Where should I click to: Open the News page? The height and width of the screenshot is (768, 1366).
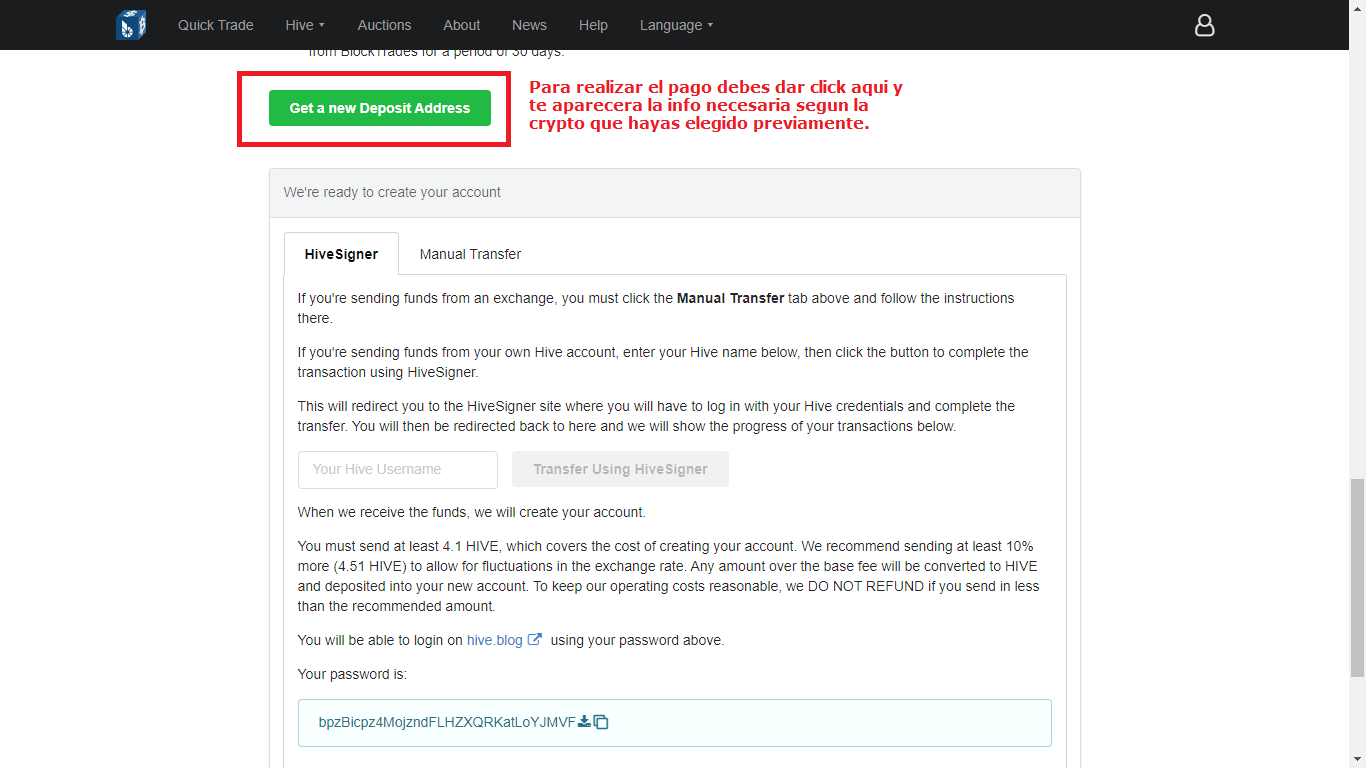pyautogui.click(x=529, y=25)
